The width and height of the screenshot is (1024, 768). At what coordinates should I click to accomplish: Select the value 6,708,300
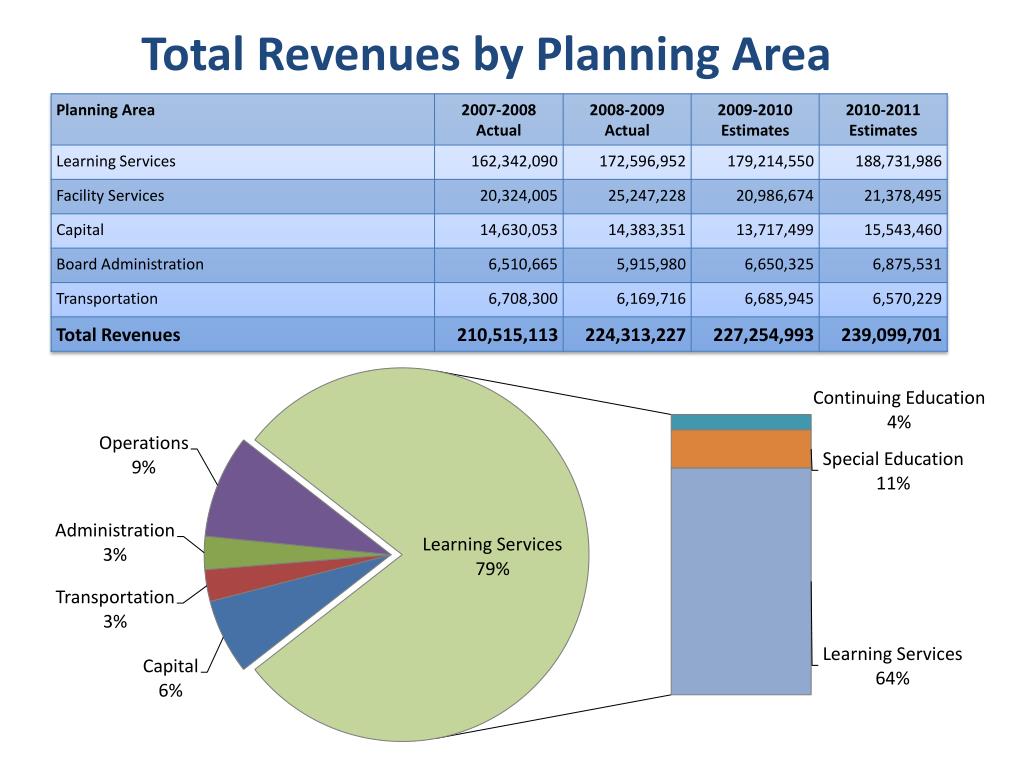click(x=523, y=299)
